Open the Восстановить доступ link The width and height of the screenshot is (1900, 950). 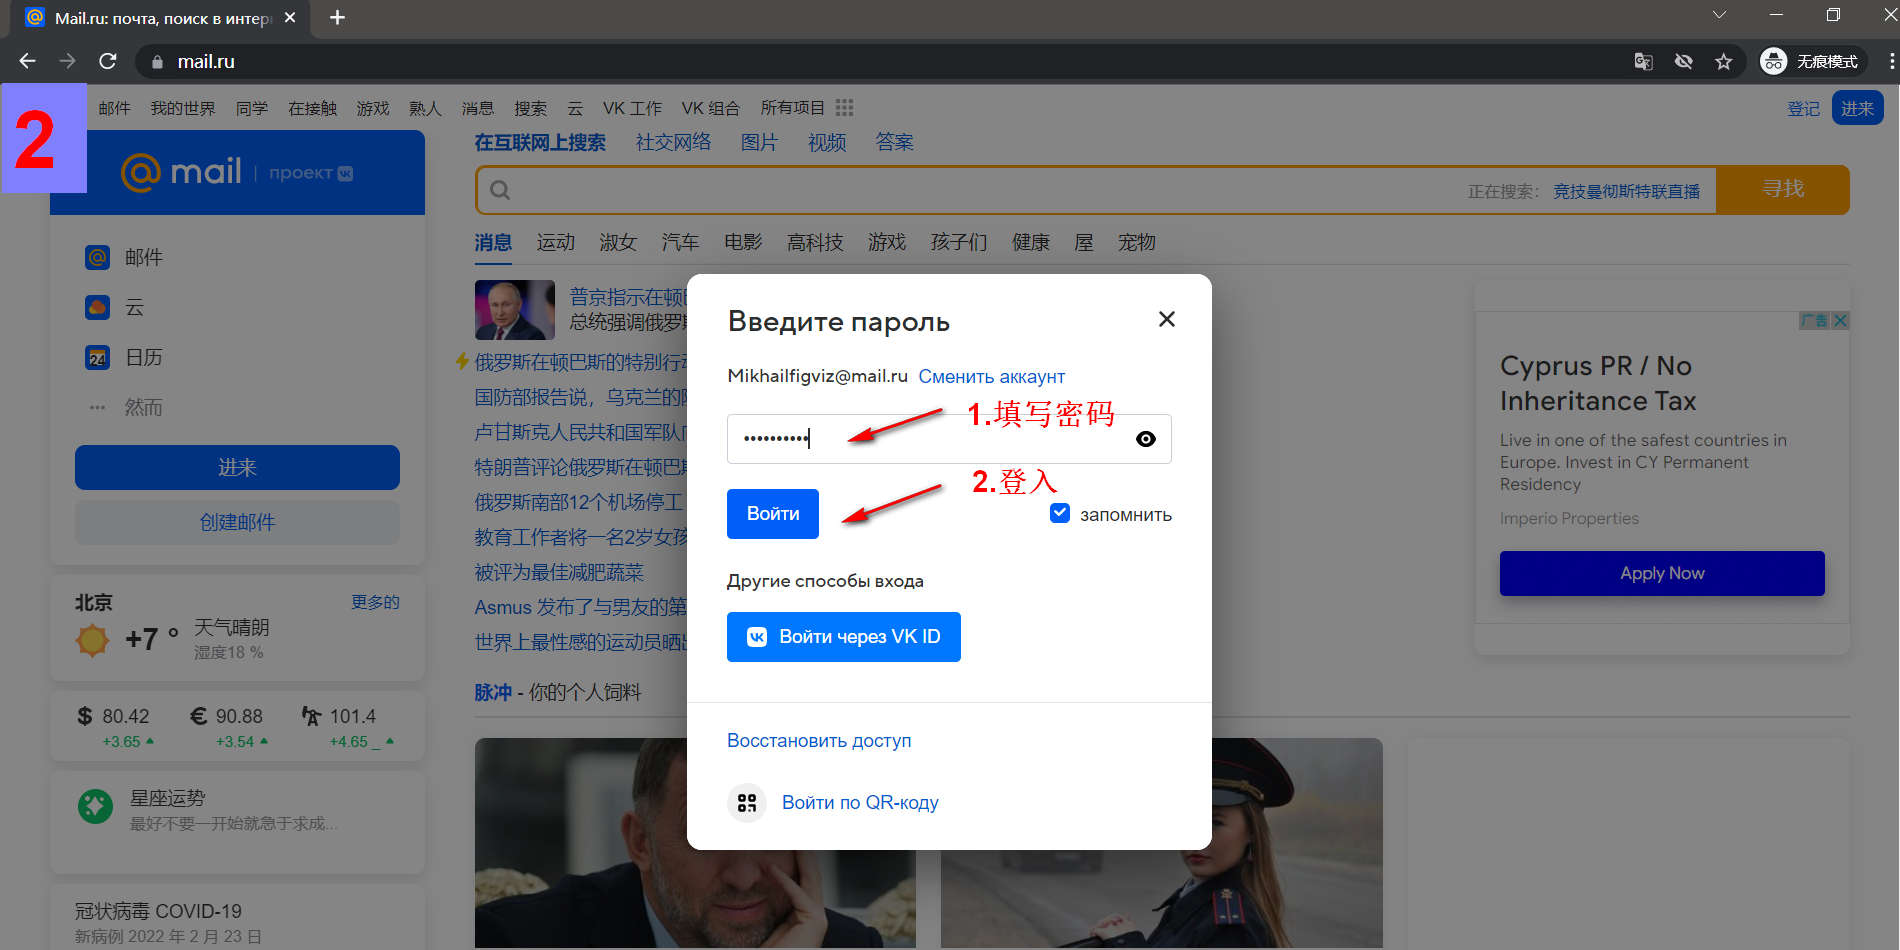point(819,741)
